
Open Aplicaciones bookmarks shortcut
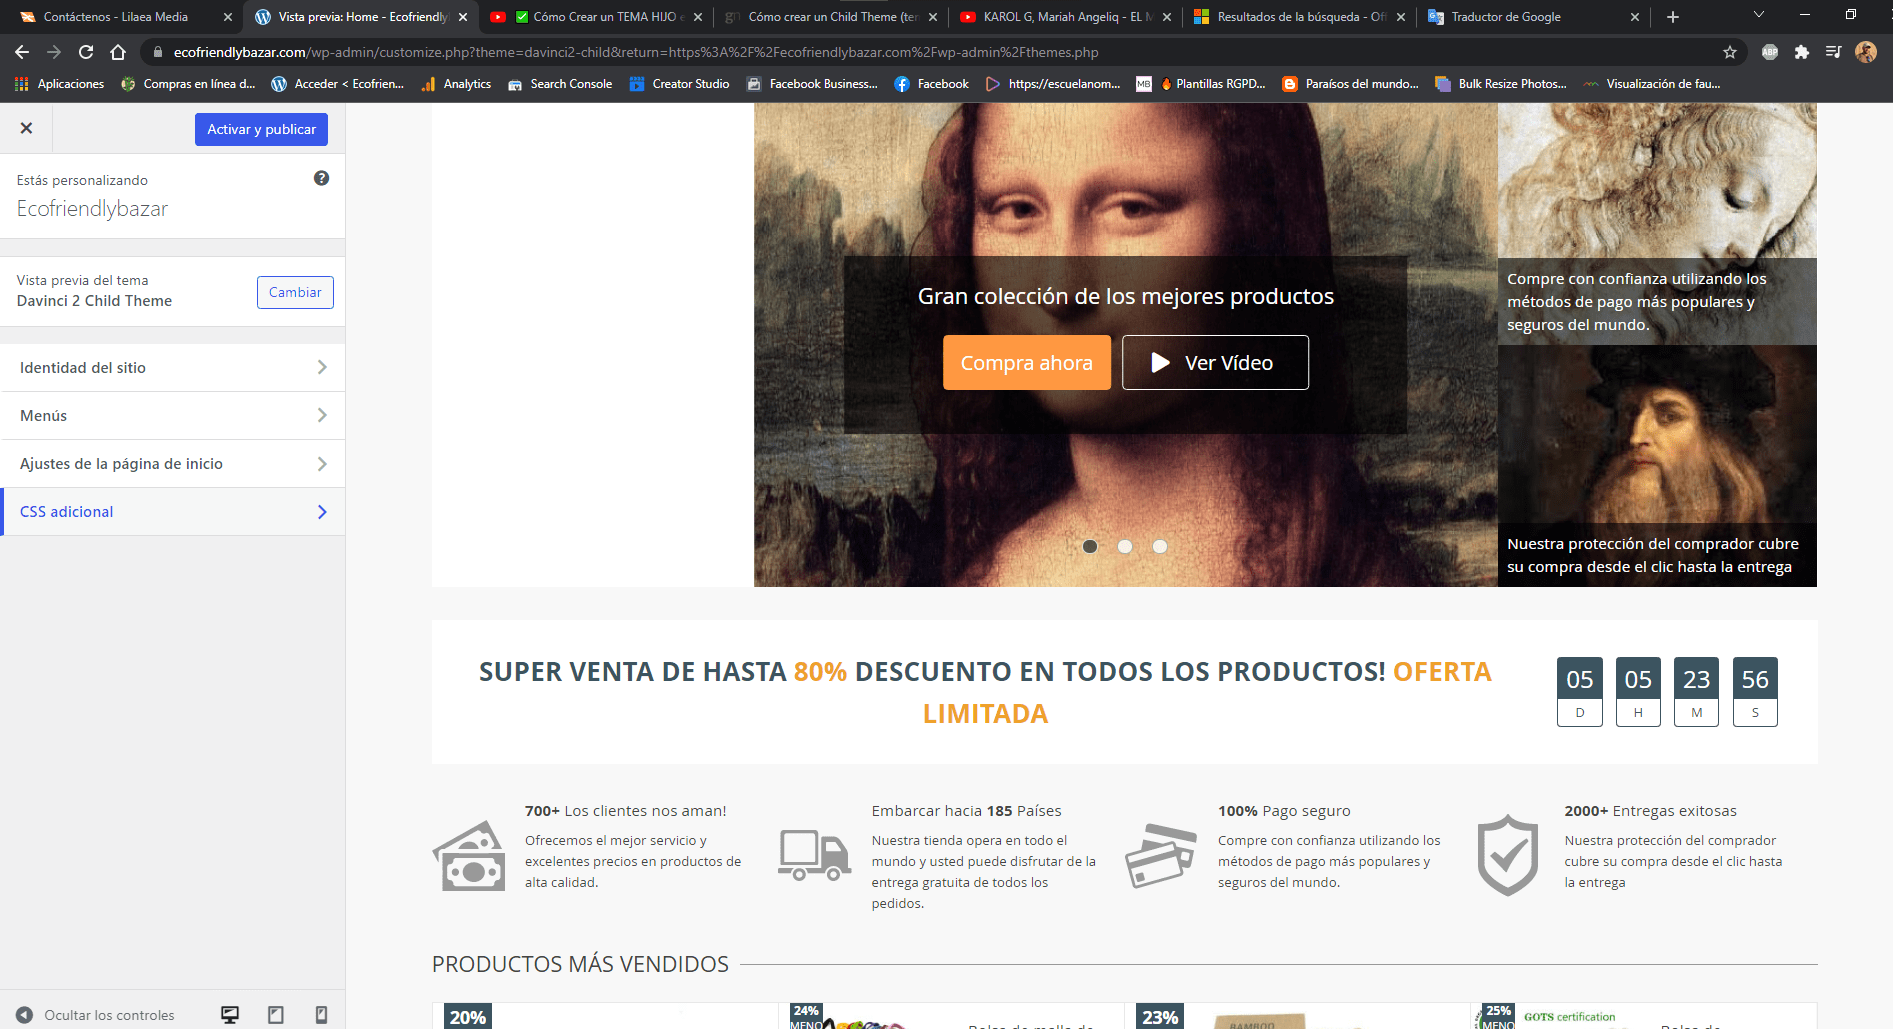(x=60, y=84)
